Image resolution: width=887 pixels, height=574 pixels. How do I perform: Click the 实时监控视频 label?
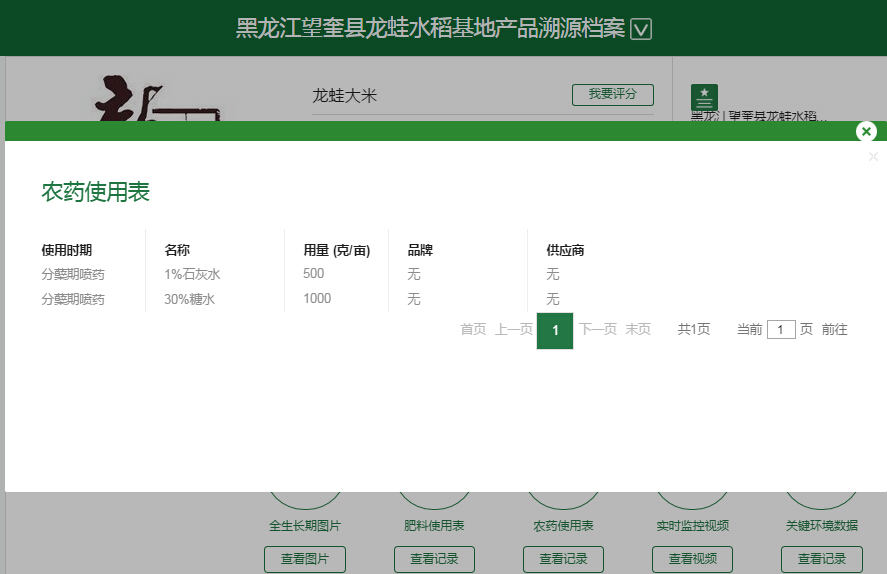point(692,526)
